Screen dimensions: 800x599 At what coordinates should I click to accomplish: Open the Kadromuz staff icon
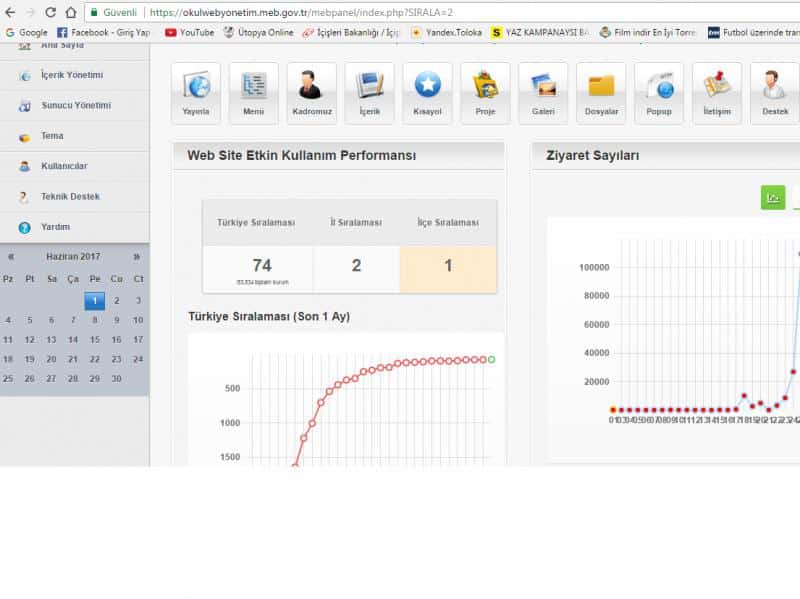pyautogui.click(x=312, y=92)
